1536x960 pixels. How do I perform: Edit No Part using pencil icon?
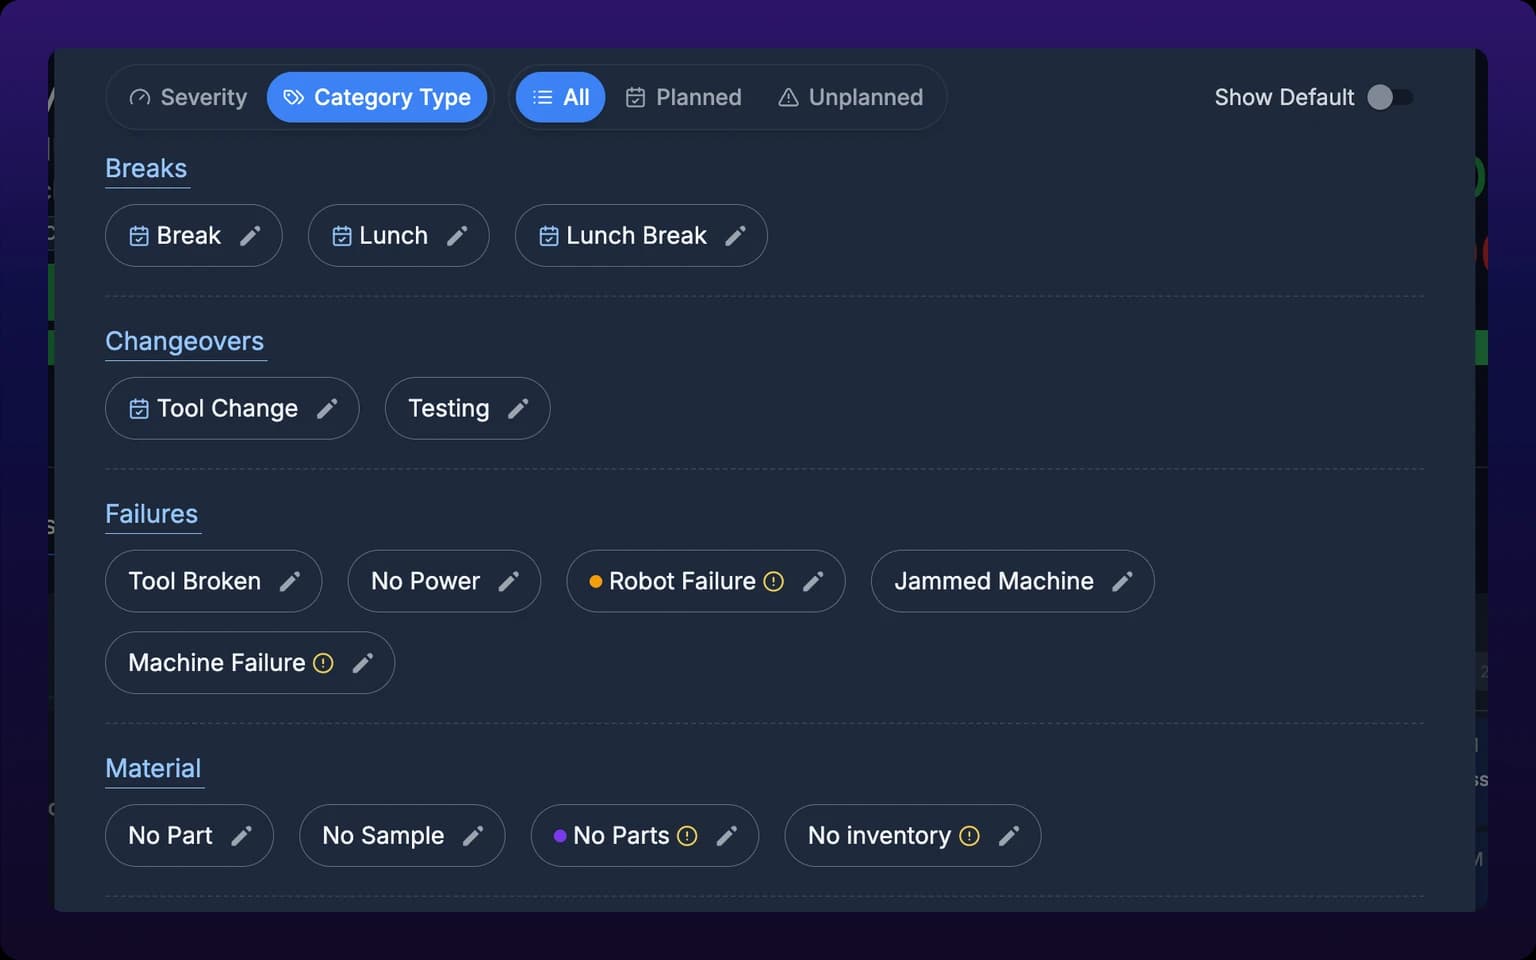click(242, 836)
